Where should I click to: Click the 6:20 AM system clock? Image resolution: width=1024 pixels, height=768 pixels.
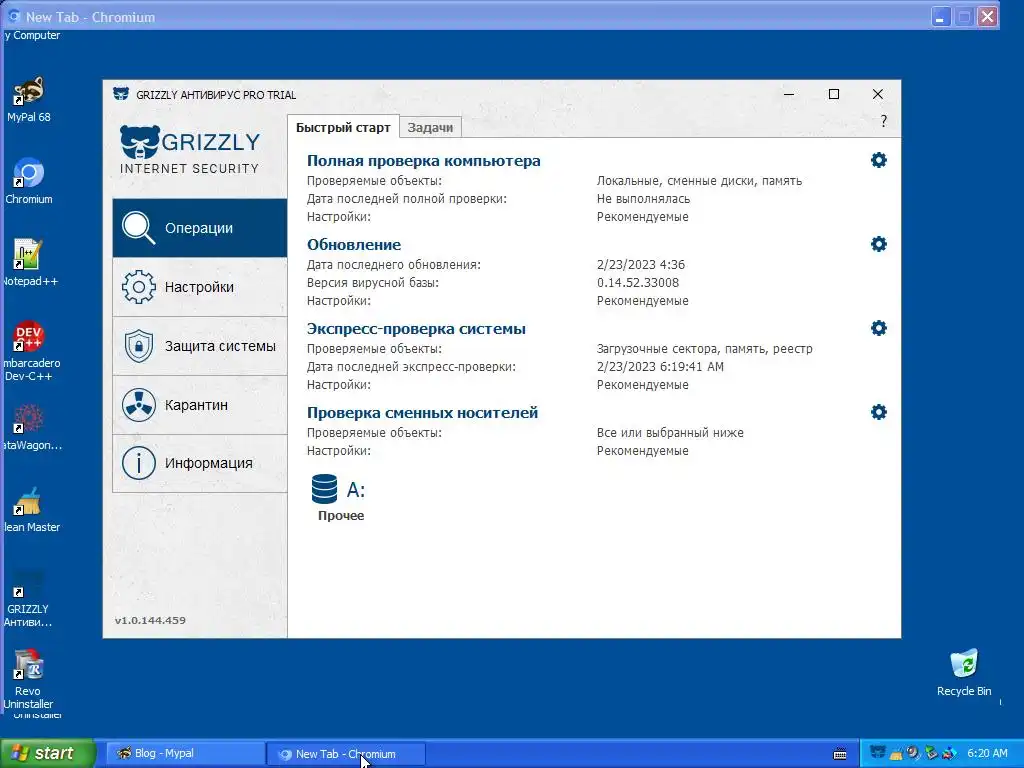click(987, 753)
